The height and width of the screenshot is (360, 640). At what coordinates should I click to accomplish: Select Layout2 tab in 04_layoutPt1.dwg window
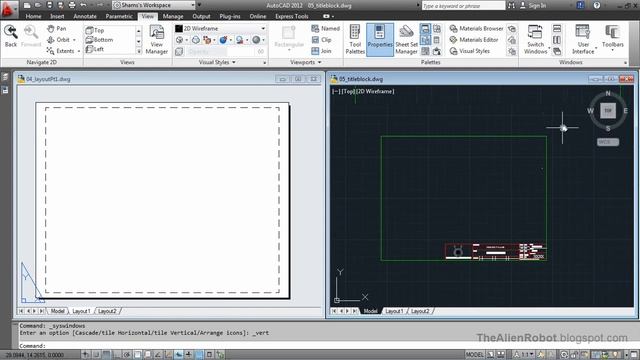107,311
